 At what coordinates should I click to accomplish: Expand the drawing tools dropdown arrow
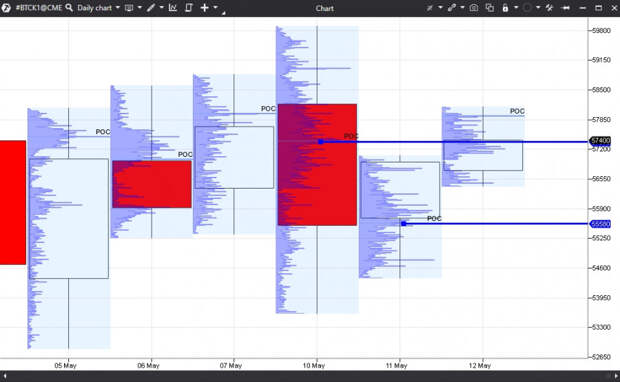(161, 8)
